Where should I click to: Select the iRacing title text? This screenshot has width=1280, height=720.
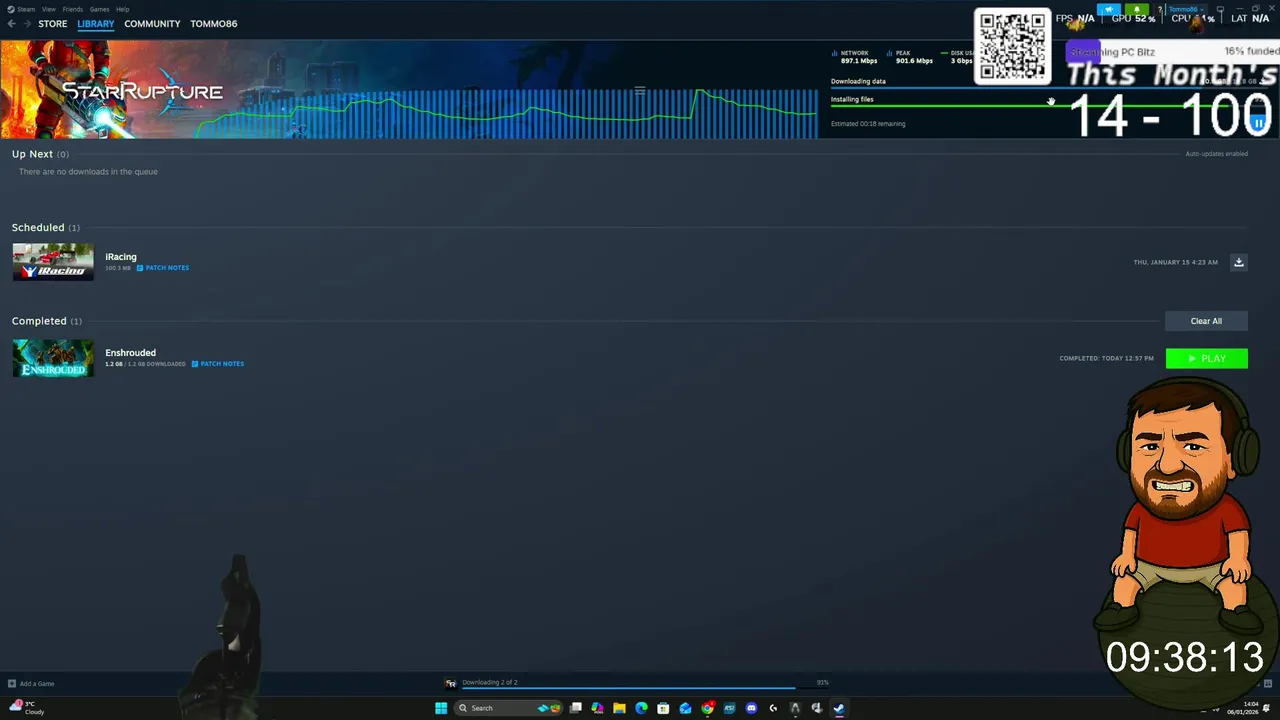(x=121, y=257)
